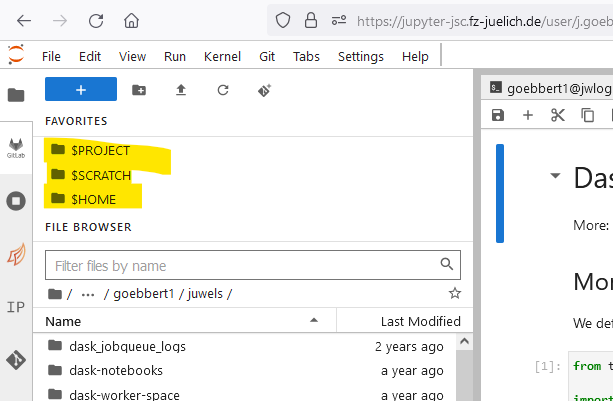Screen dimensions: 613x401
Task: Select the dask_jobqueue_logs folder
Action: click(x=245, y=346)
